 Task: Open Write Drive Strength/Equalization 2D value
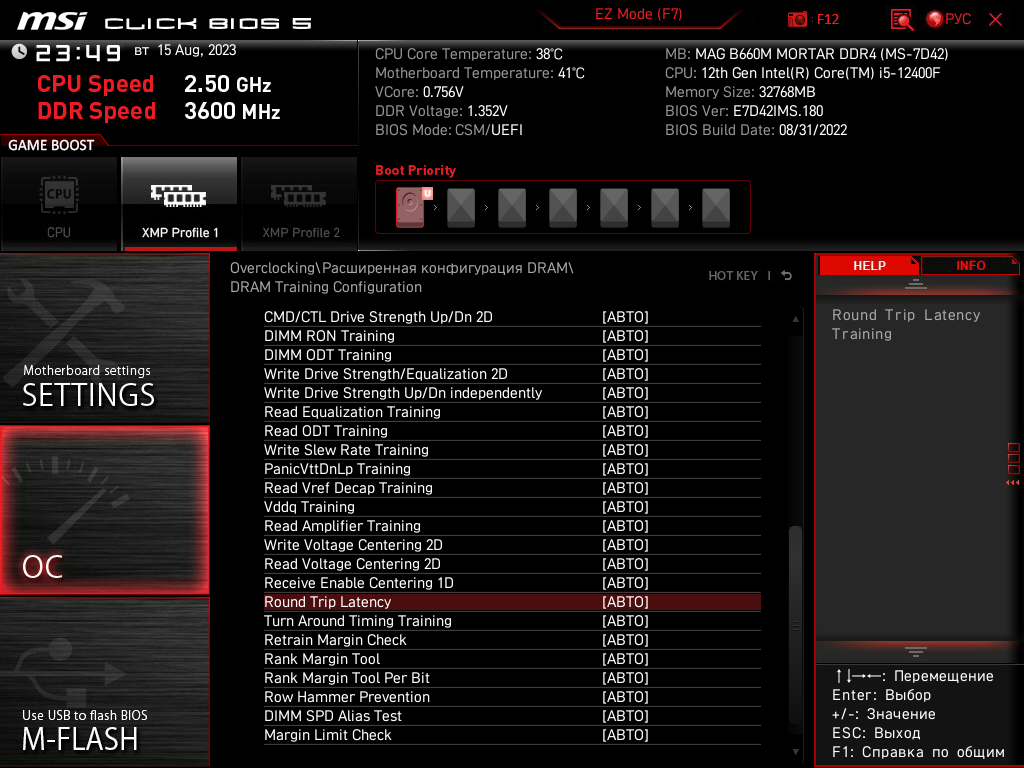click(x=625, y=374)
